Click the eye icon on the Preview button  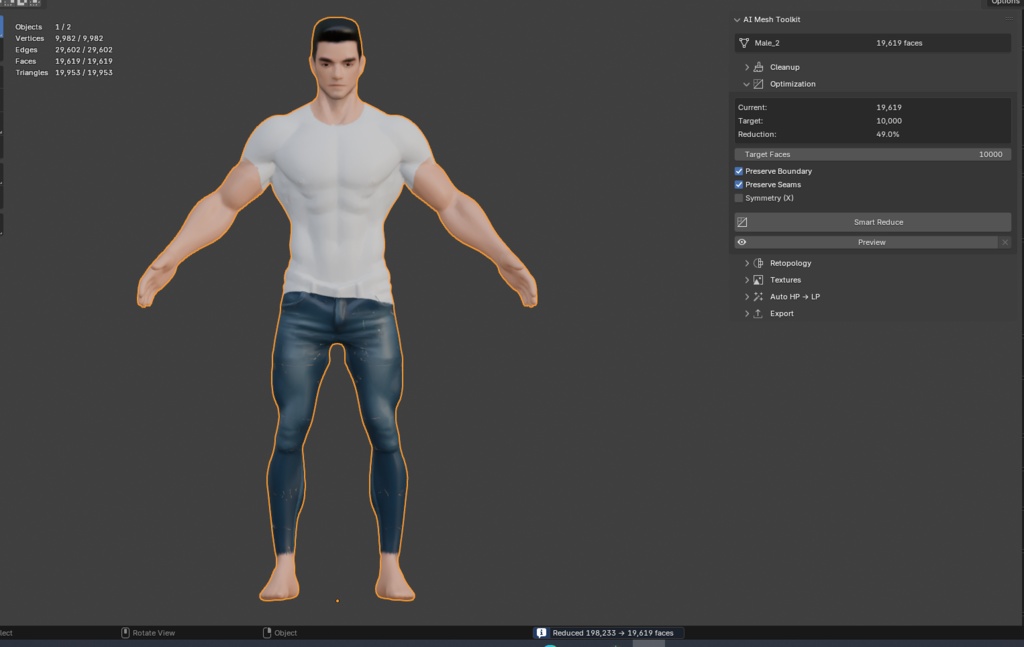pyautogui.click(x=742, y=242)
